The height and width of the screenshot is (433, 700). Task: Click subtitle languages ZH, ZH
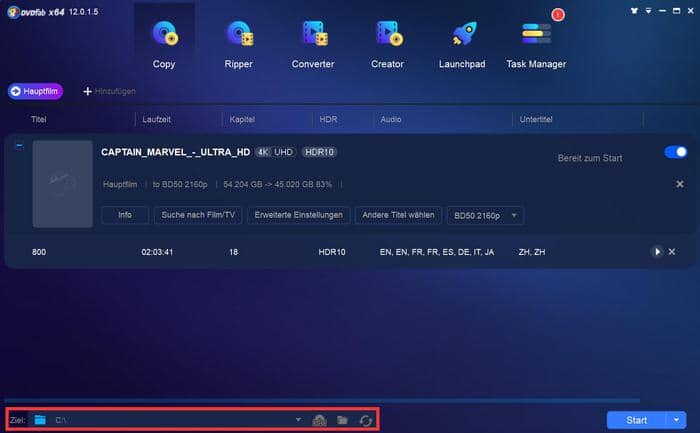(532, 252)
